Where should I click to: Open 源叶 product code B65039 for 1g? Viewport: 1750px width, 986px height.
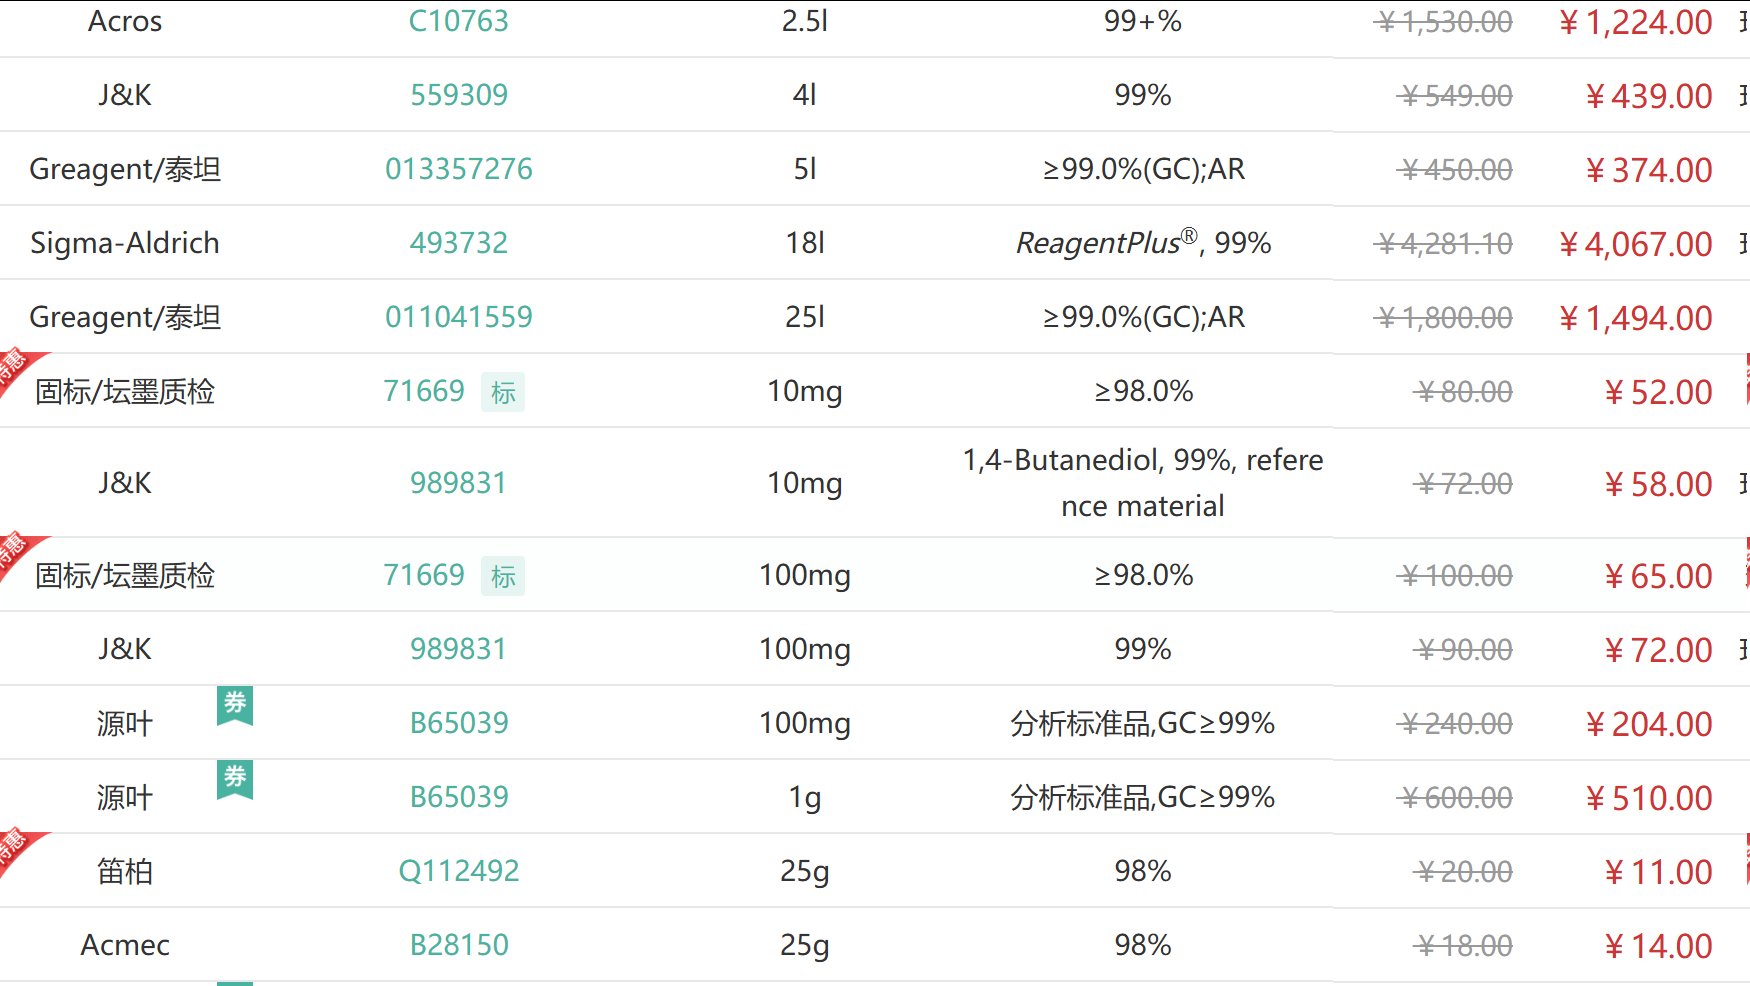[459, 797]
